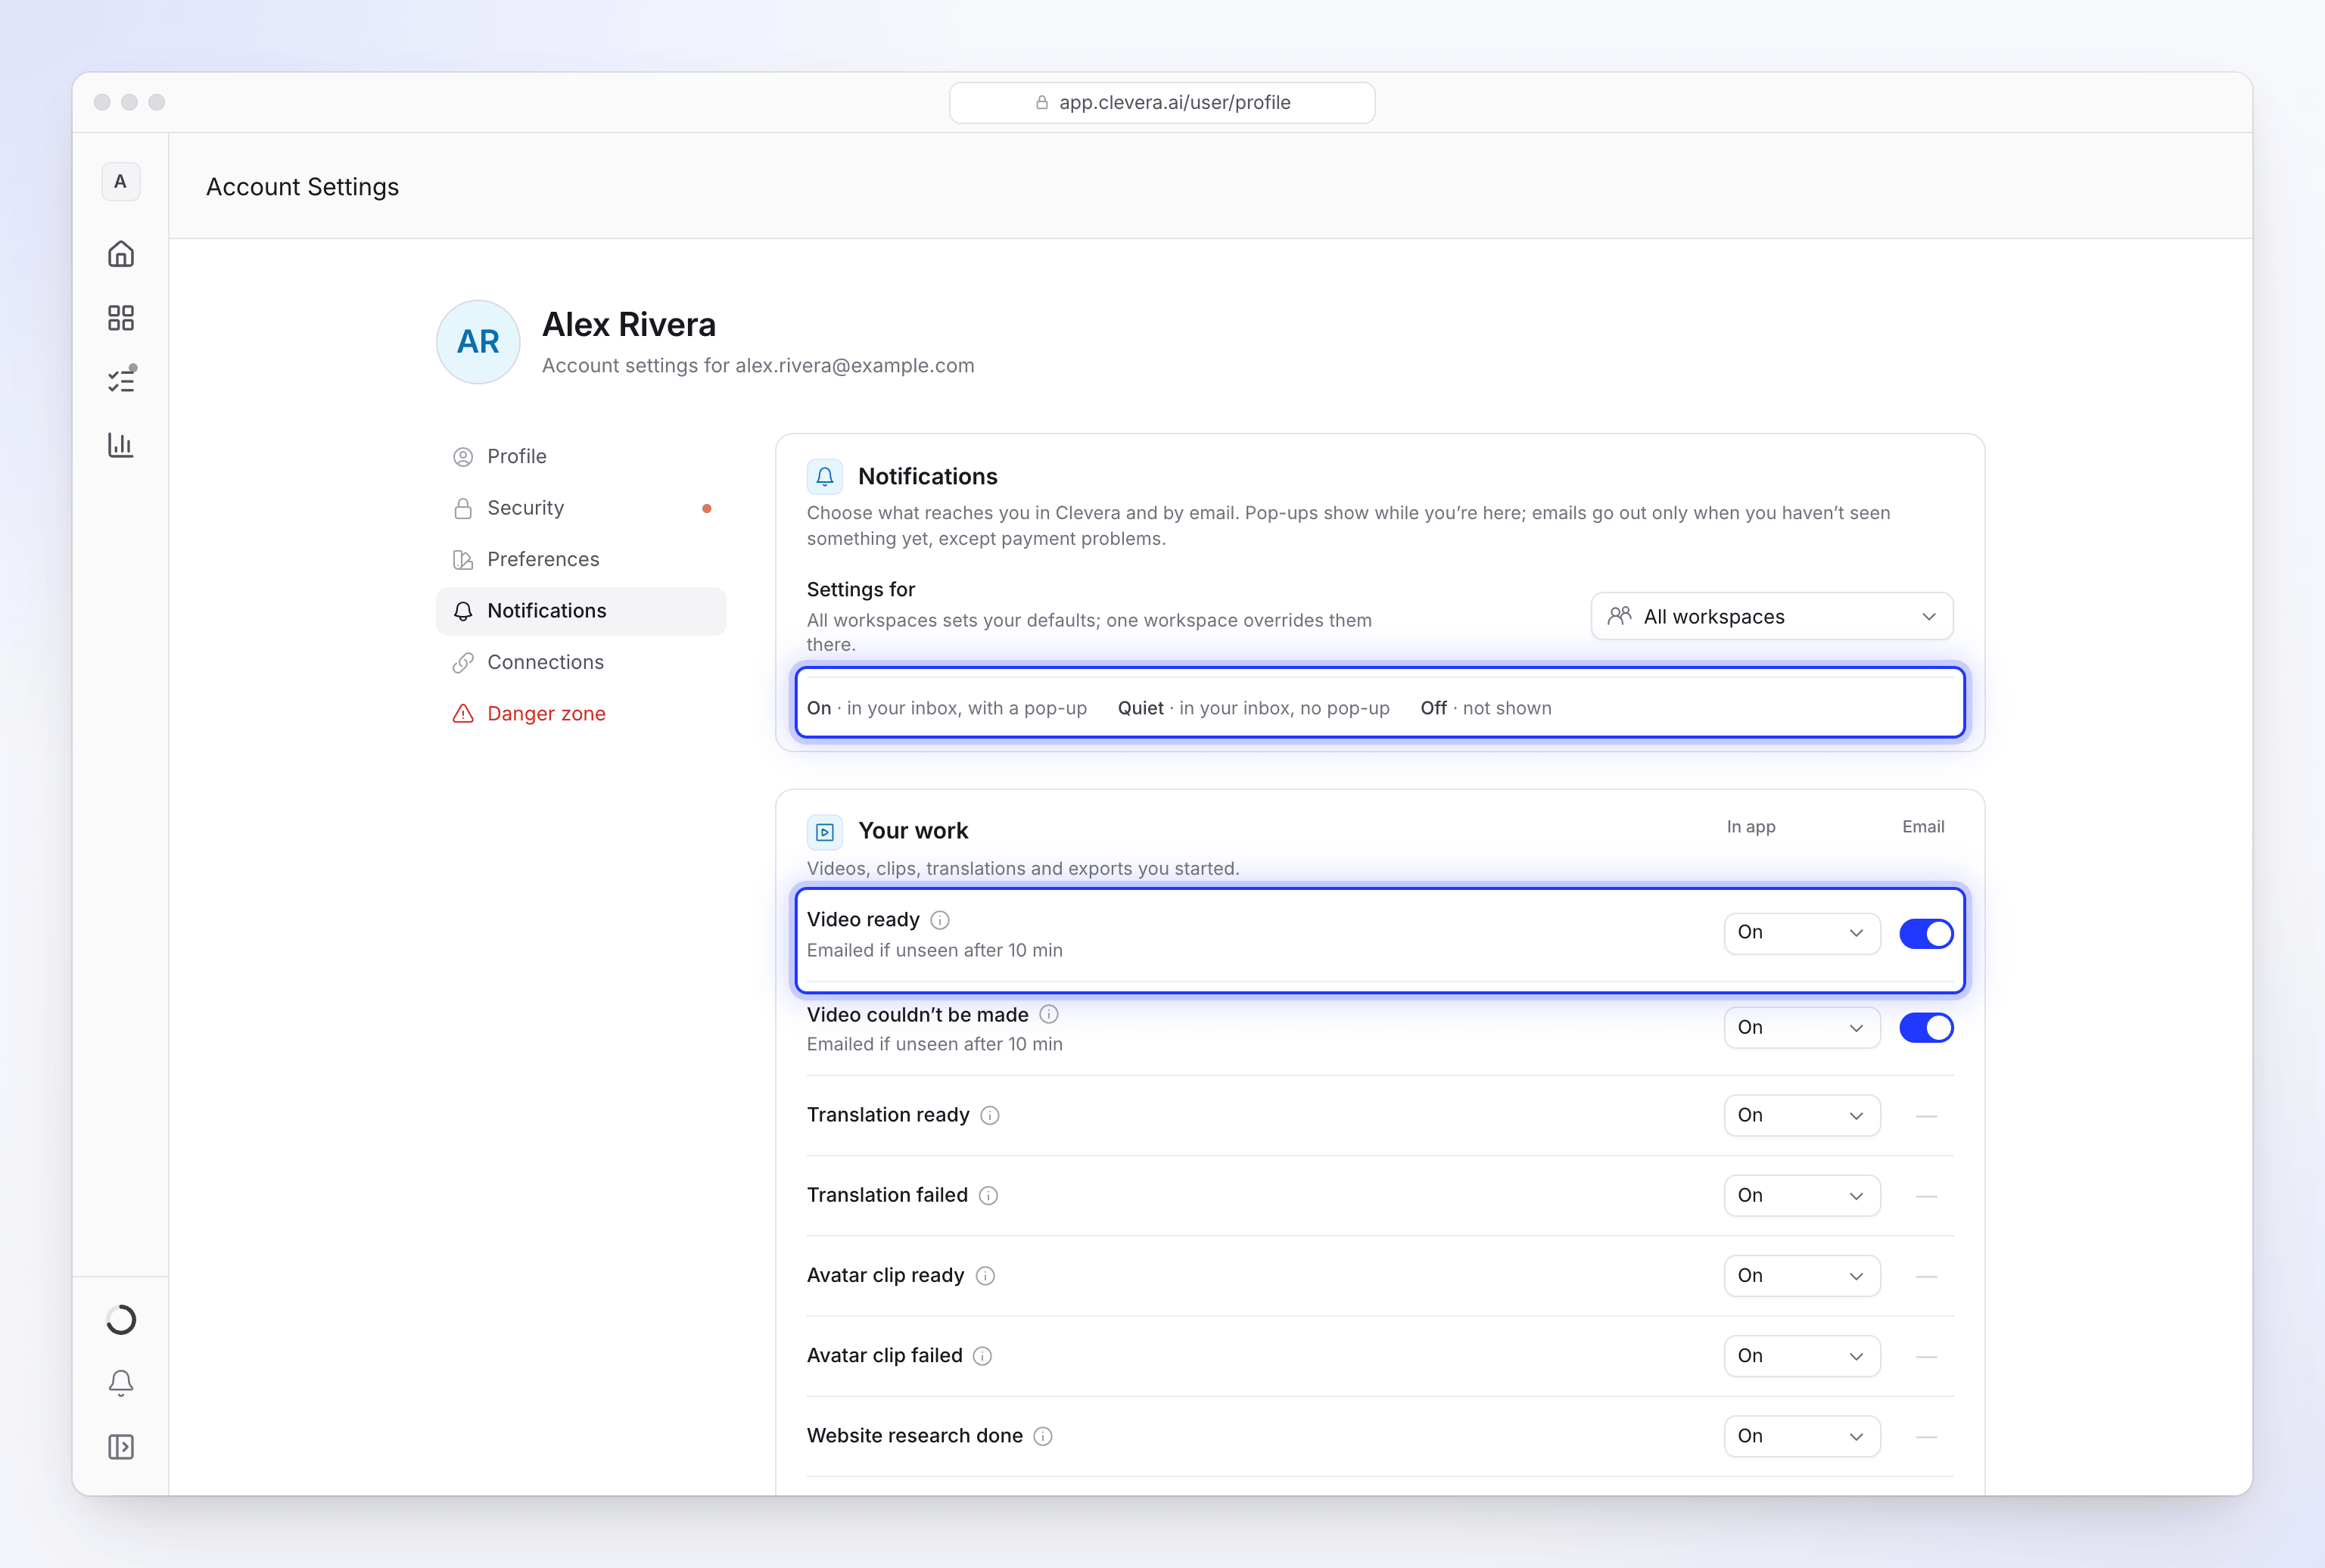Open the Danger zone section
2325x1568 pixels.
click(x=581, y=713)
